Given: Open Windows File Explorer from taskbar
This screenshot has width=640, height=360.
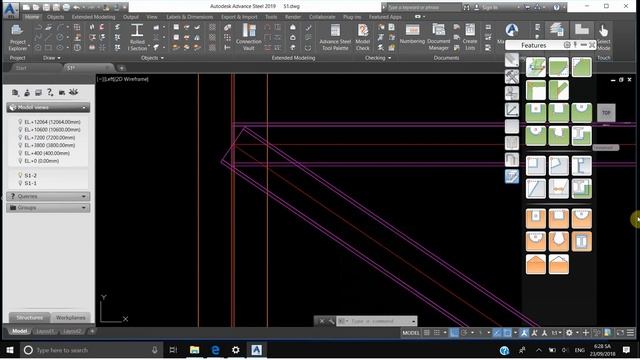Looking at the screenshot, I should pos(194,350).
